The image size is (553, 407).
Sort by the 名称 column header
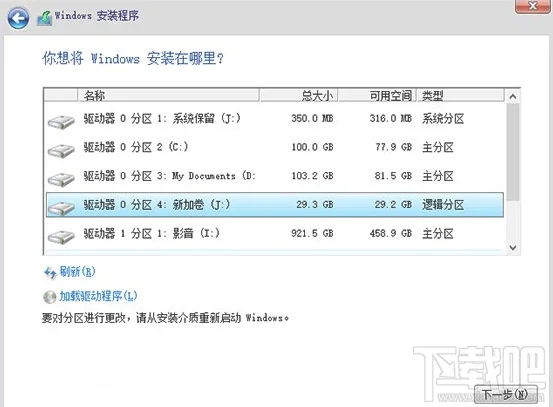tap(168, 95)
